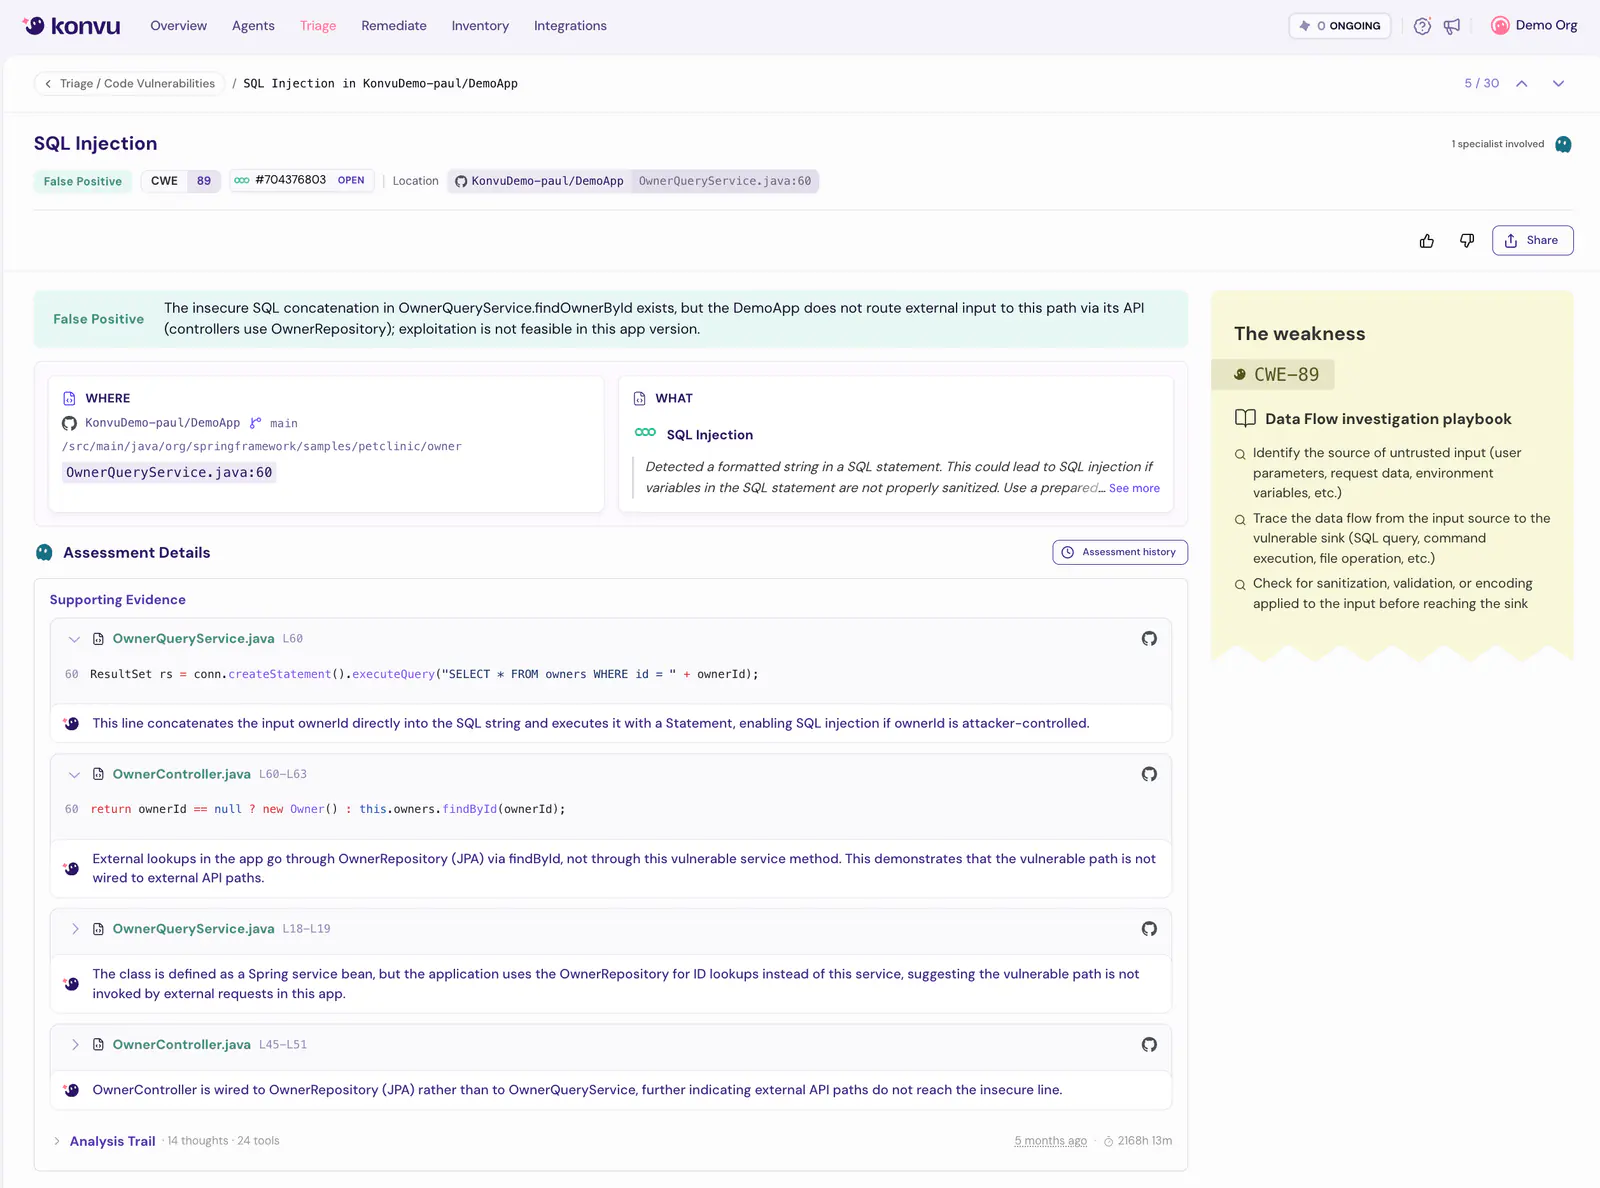Click the 0 ONGOING button
The height and width of the screenshot is (1188, 1600).
(x=1339, y=26)
